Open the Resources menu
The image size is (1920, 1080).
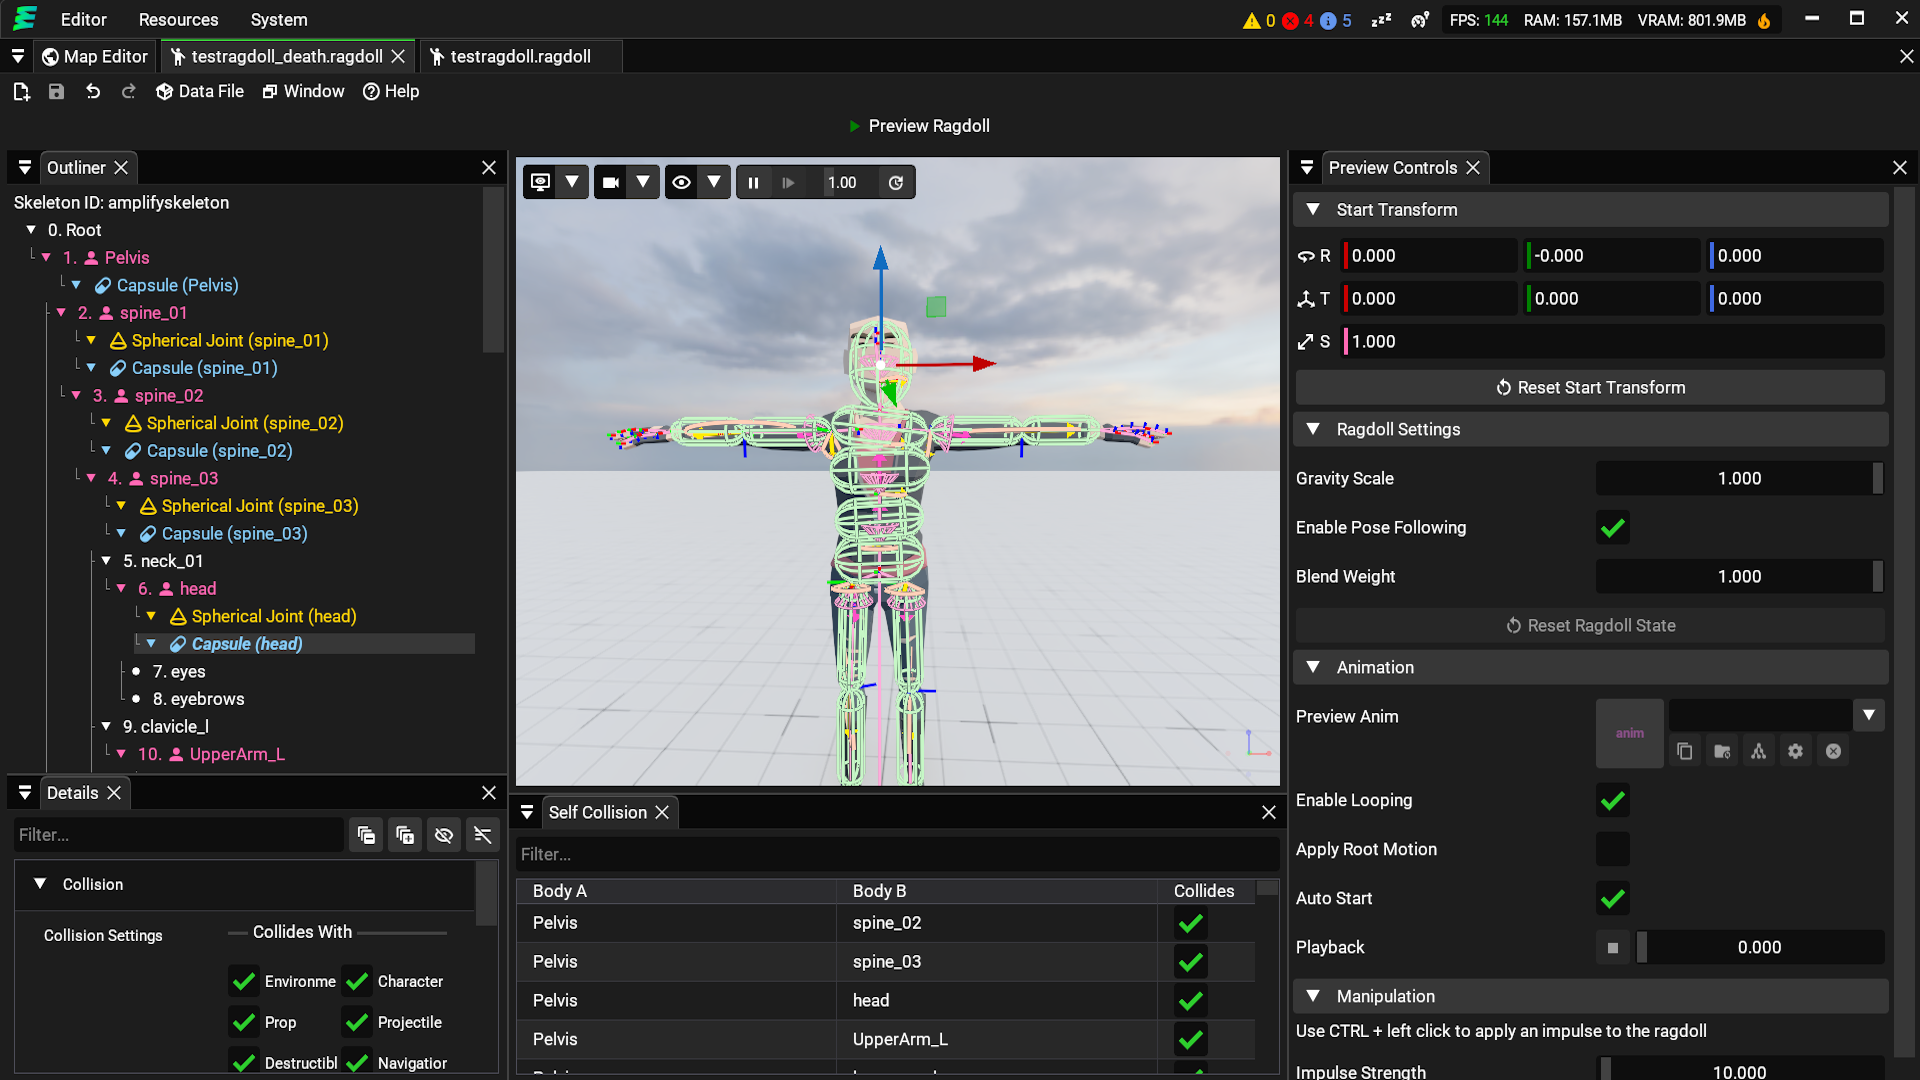178,20
